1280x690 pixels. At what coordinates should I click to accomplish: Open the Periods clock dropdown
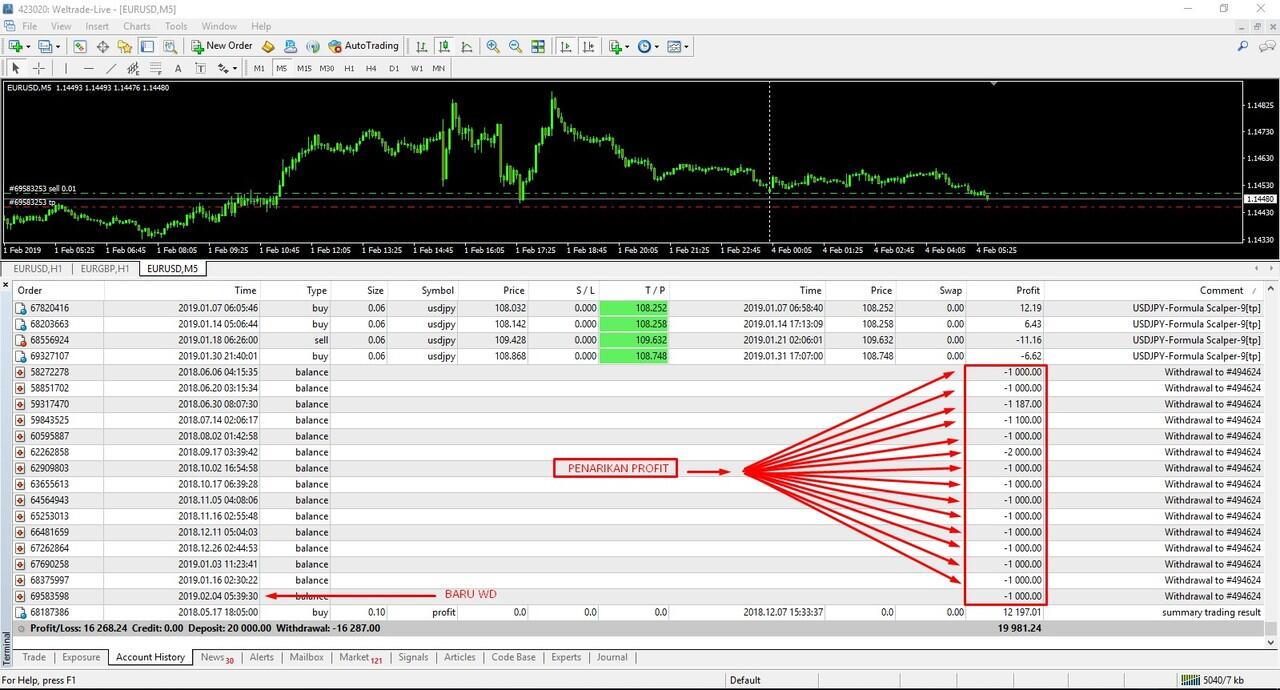pyautogui.click(x=648, y=46)
